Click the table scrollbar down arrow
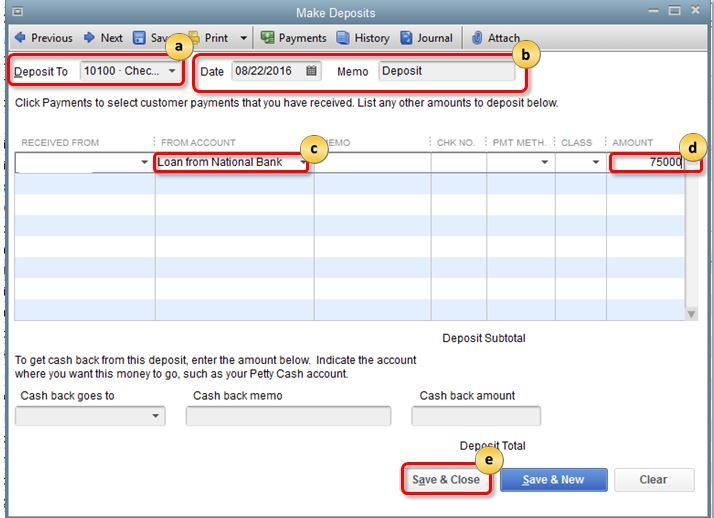Viewport: 714px width, 518px height. click(x=691, y=314)
